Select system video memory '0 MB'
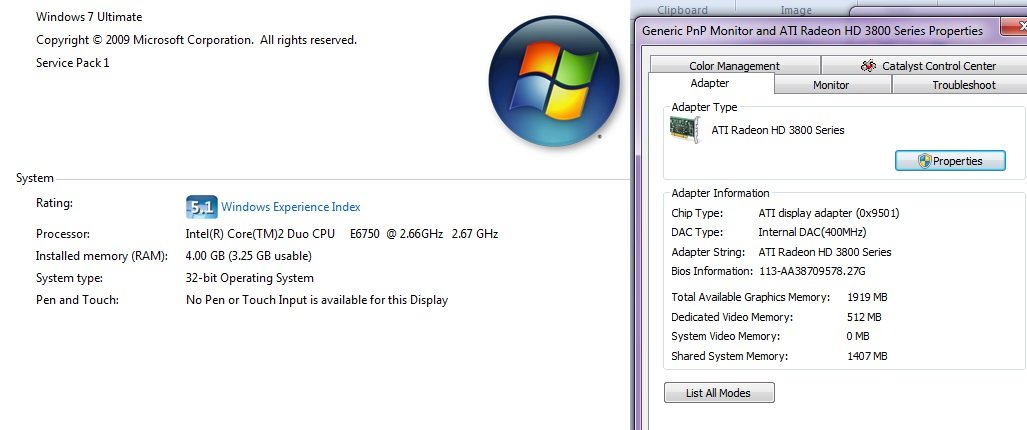The height and width of the screenshot is (430, 1027). click(858, 336)
